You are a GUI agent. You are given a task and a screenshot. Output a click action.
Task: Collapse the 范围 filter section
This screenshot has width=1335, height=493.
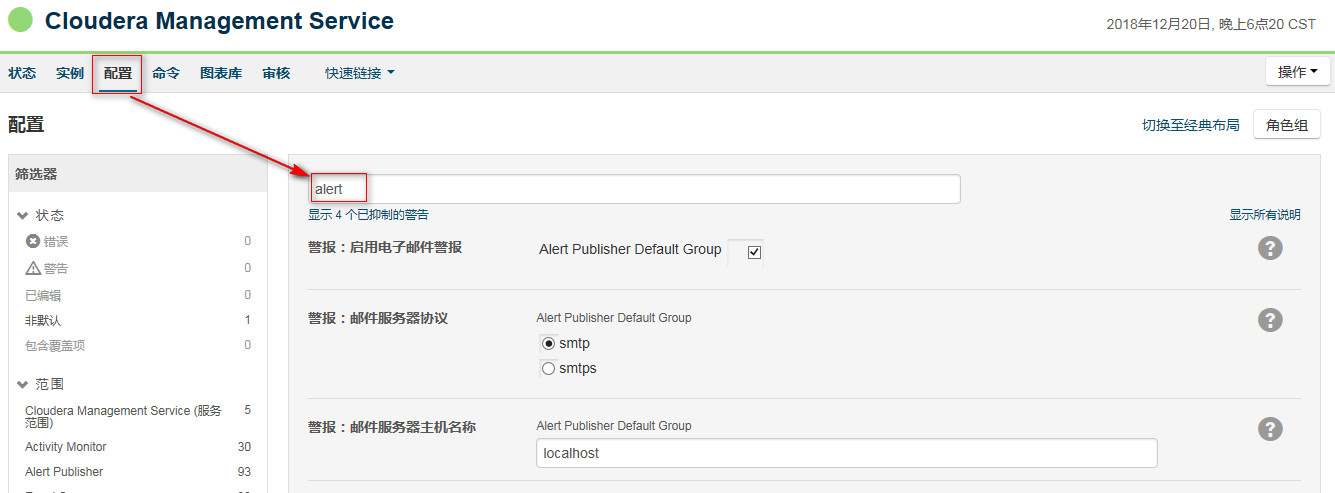[x=23, y=384]
